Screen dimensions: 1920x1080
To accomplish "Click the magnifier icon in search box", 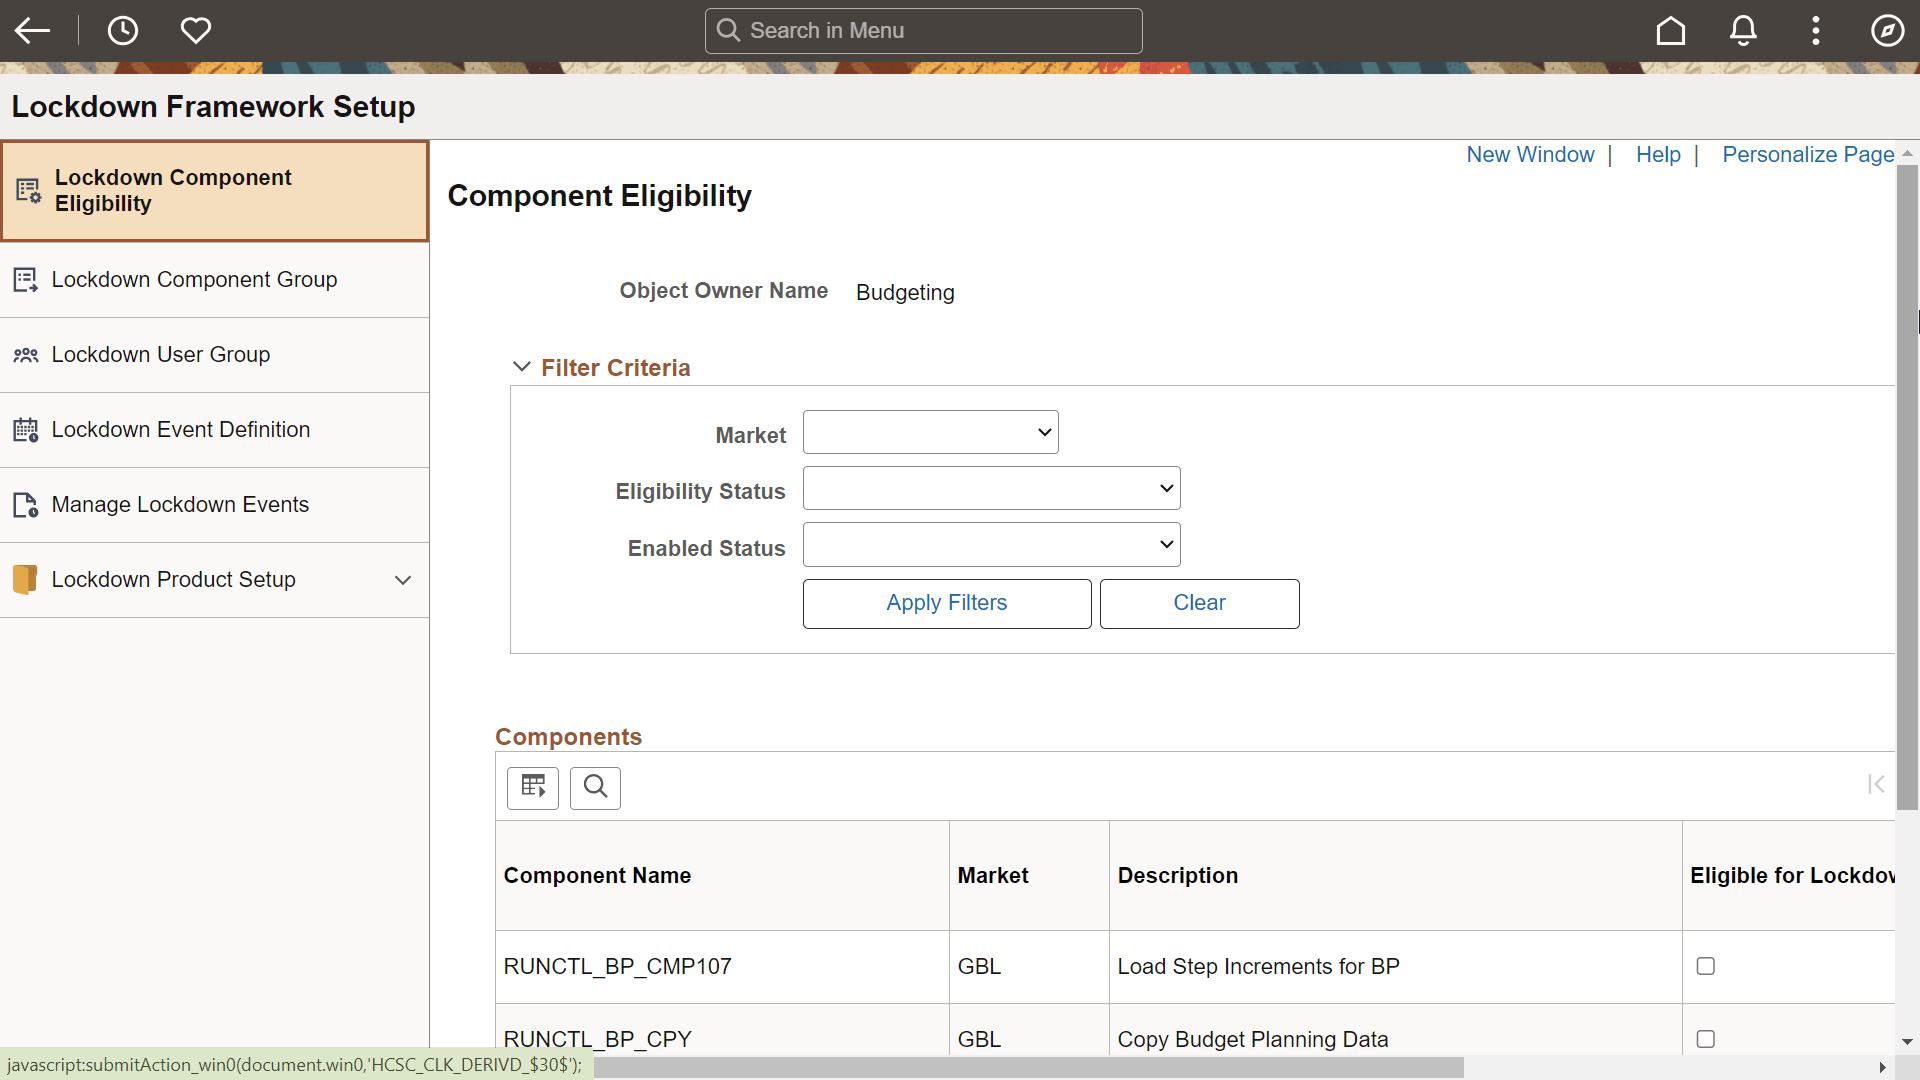I will coord(729,30).
